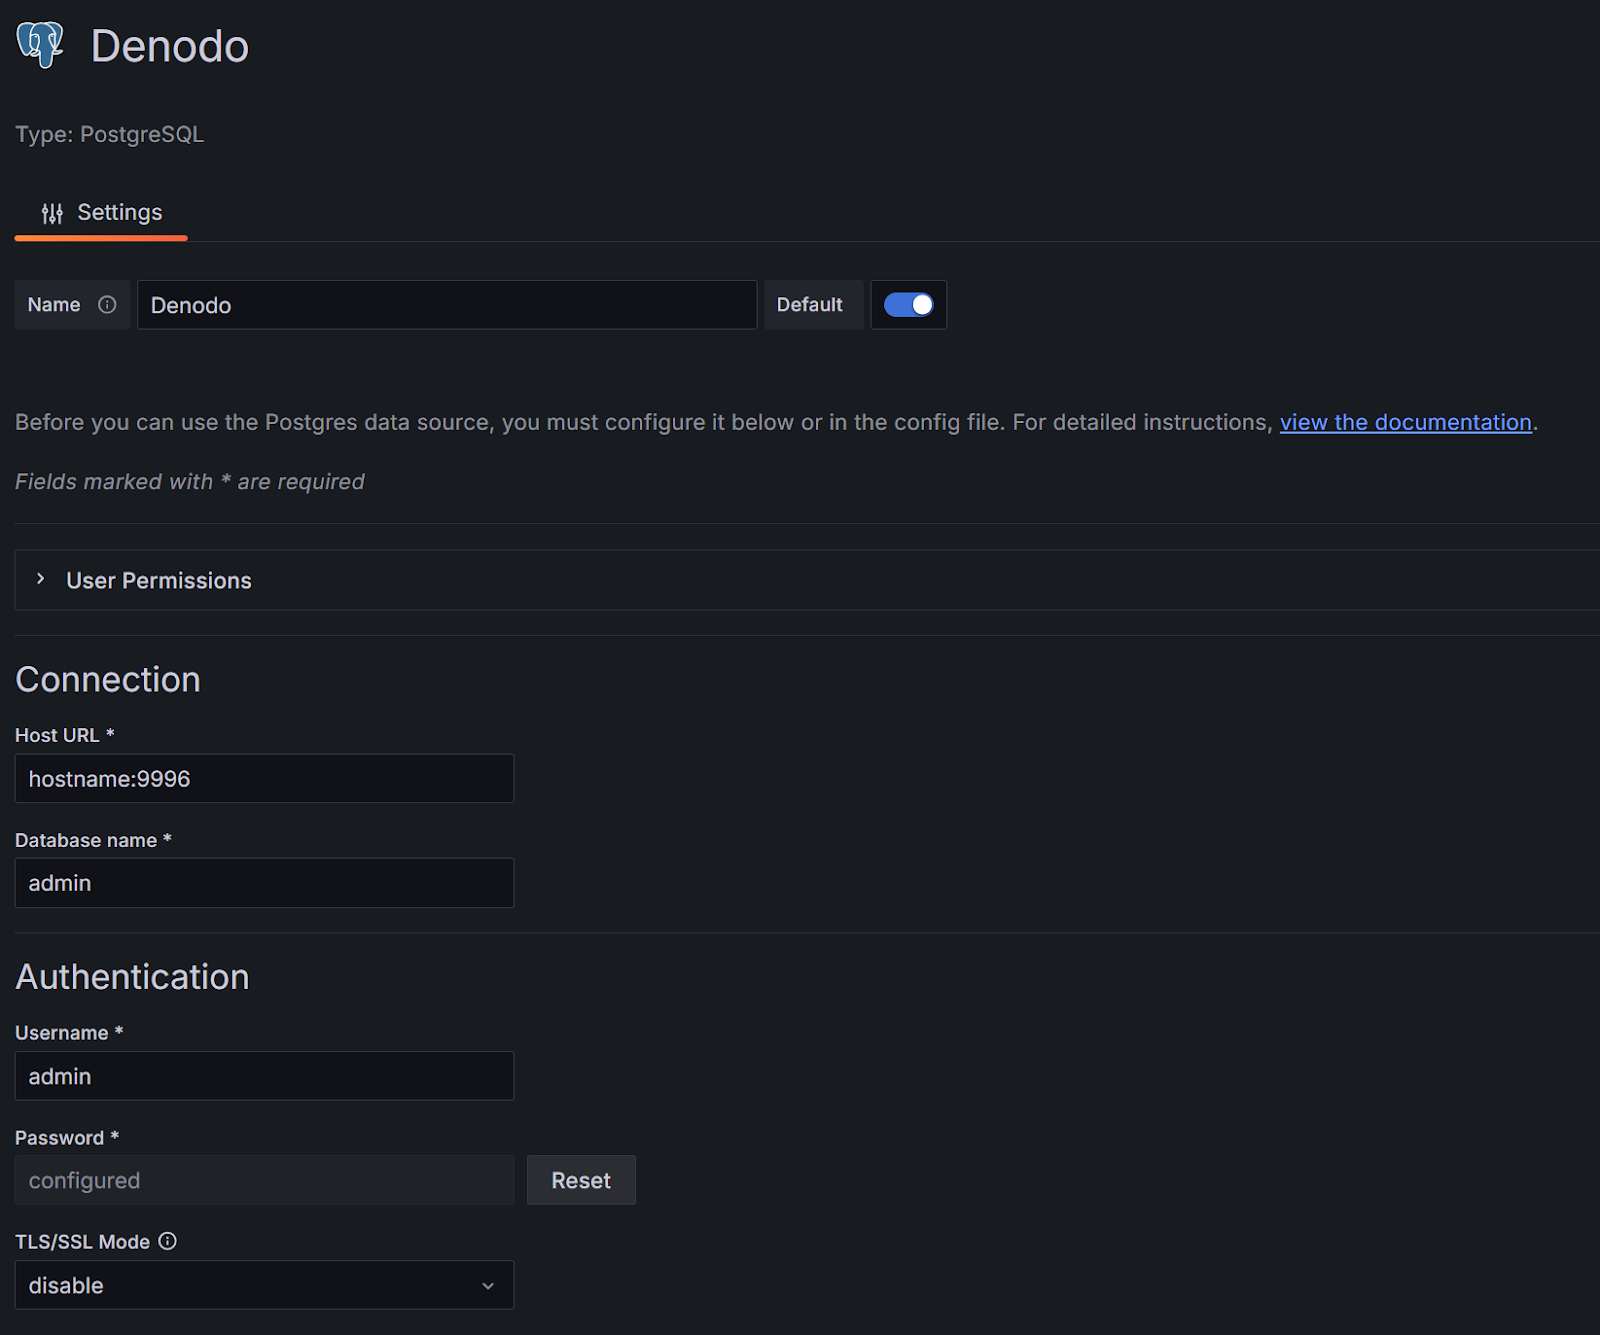The width and height of the screenshot is (1600, 1335).
Task: Toggle the Default data source switch
Action: (x=908, y=305)
